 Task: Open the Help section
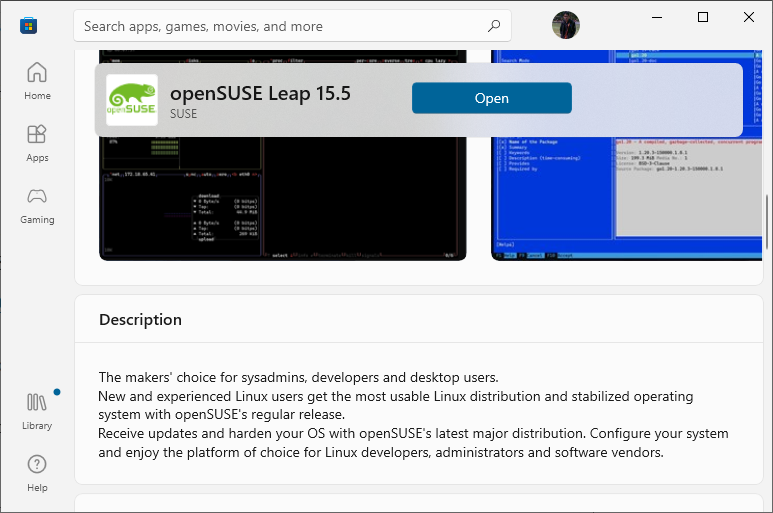tap(37, 474)
